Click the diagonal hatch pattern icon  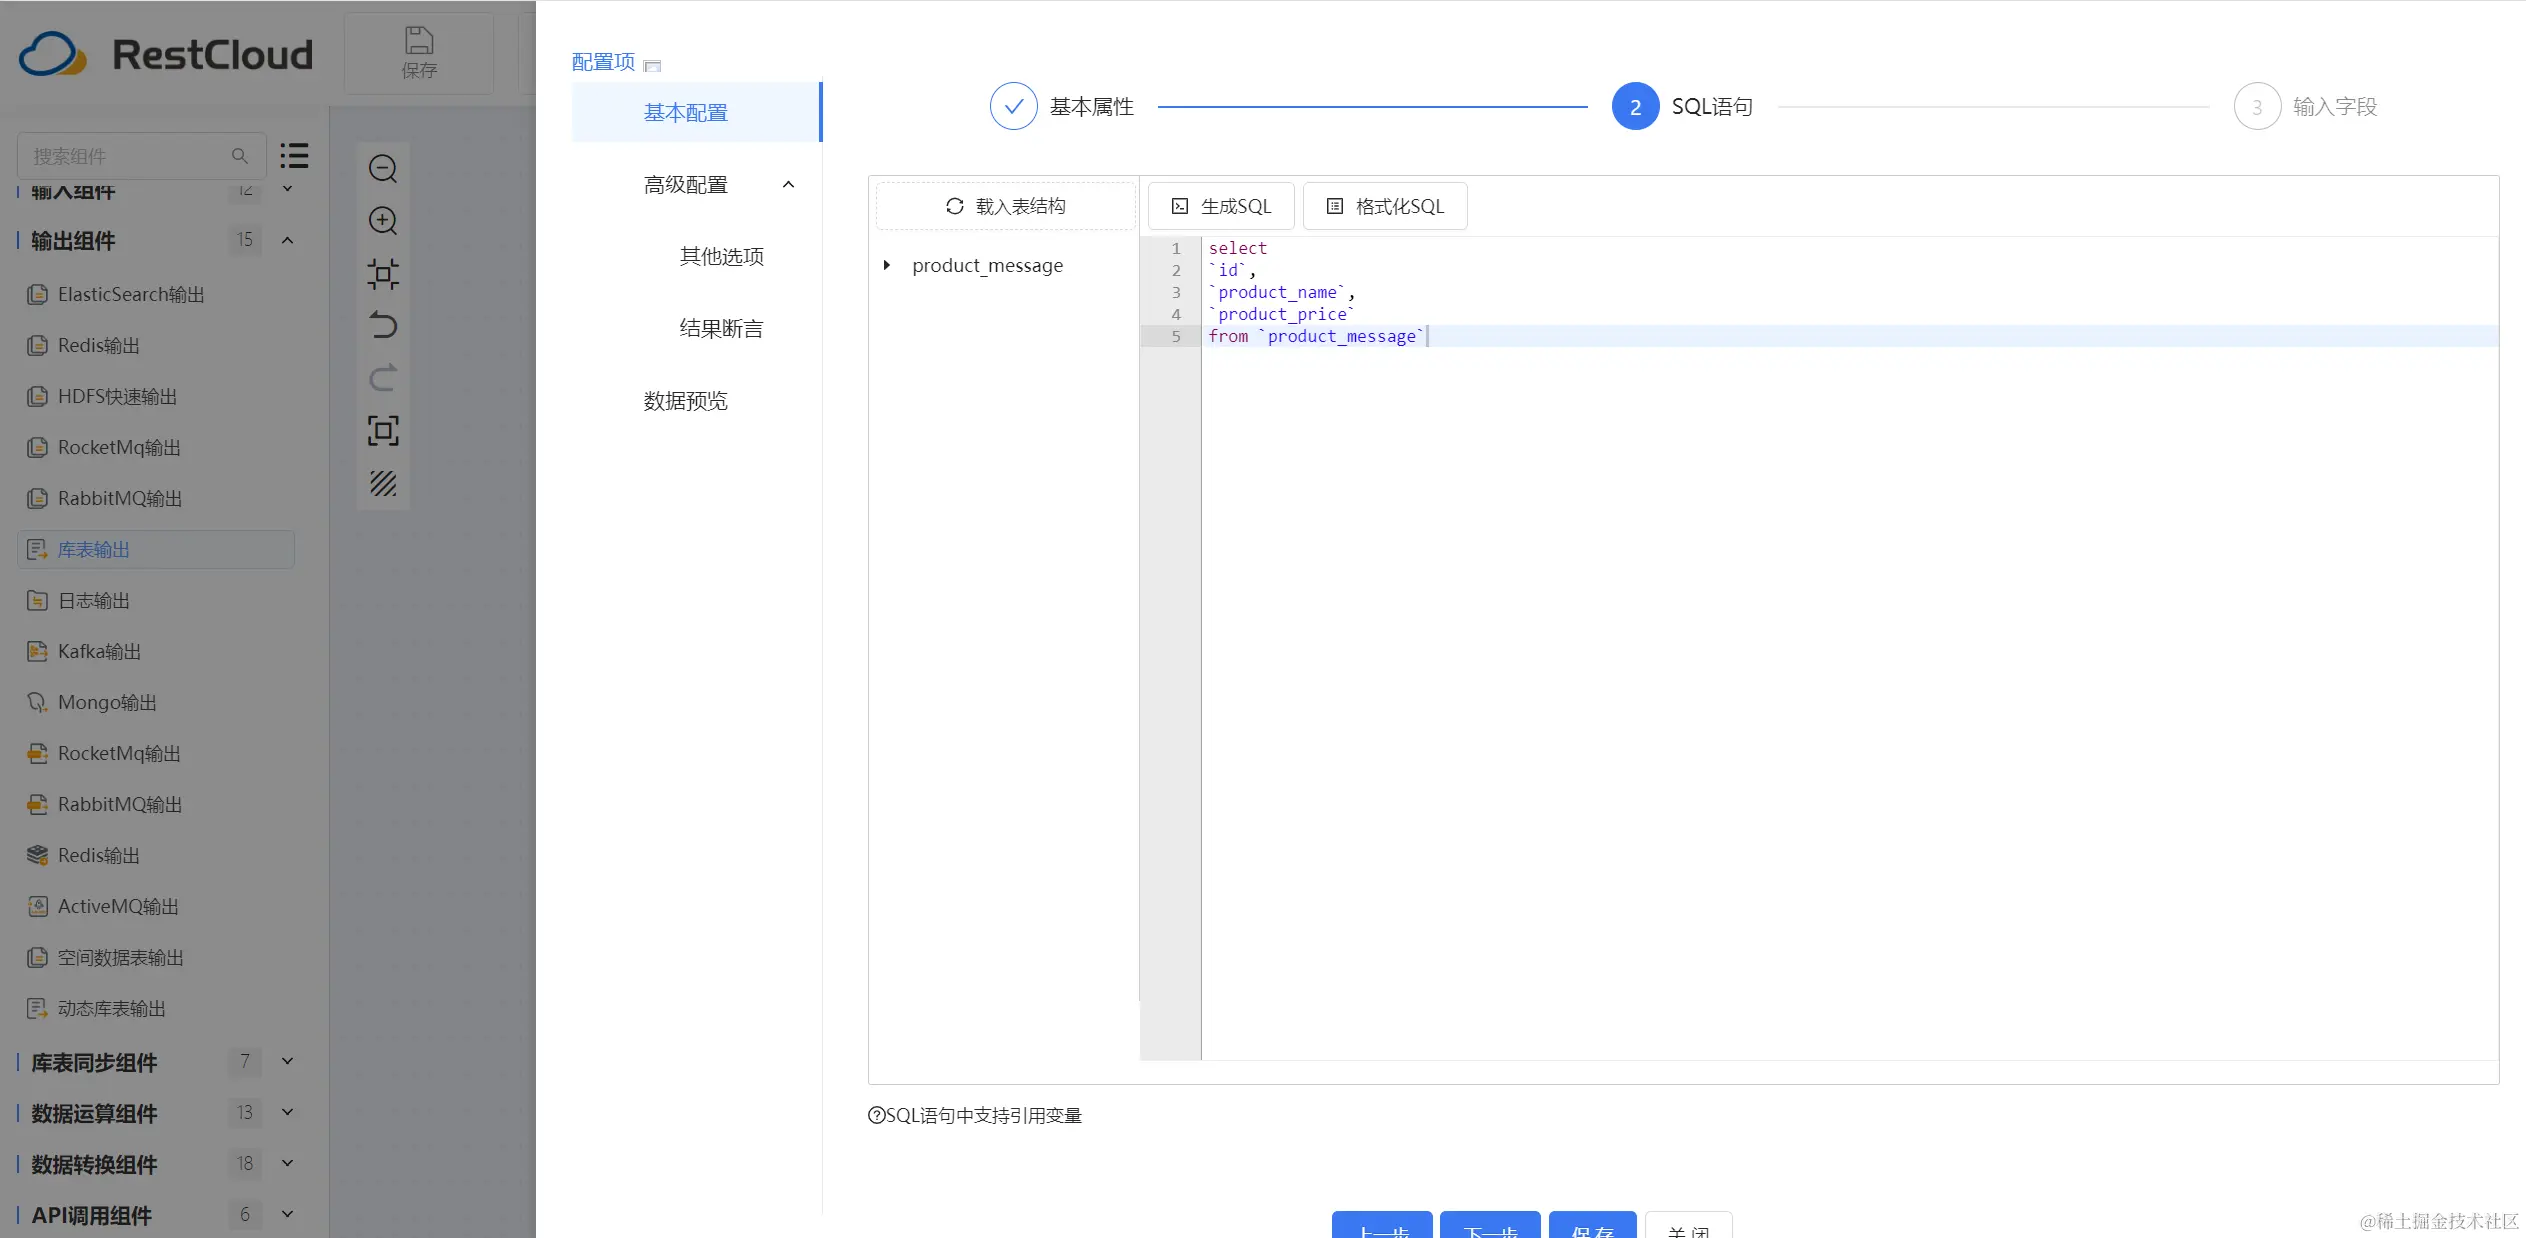(x=383, y=484)
